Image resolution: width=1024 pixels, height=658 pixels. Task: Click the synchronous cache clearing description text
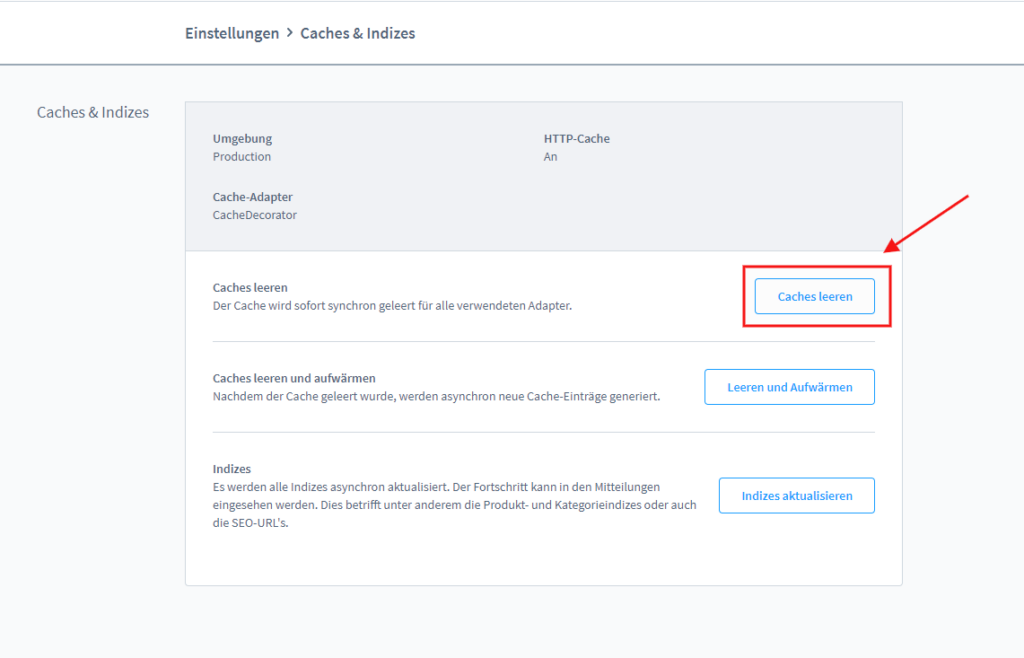392,305
